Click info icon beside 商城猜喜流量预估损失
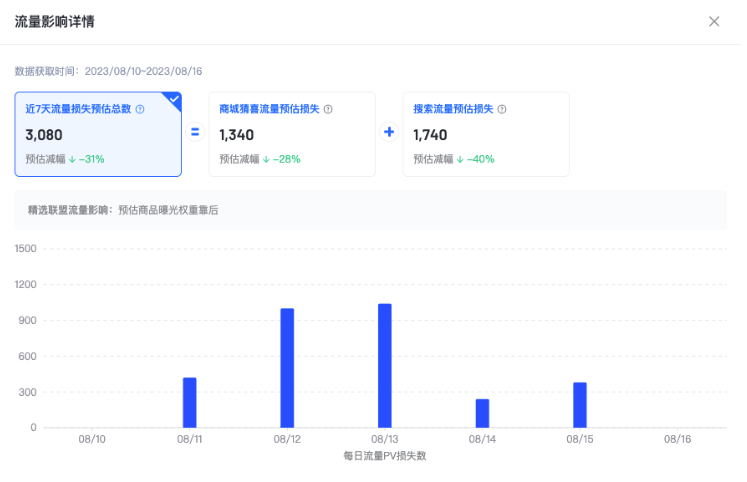Viewport: 747px width, 482px height. click(x=328, y=109)
